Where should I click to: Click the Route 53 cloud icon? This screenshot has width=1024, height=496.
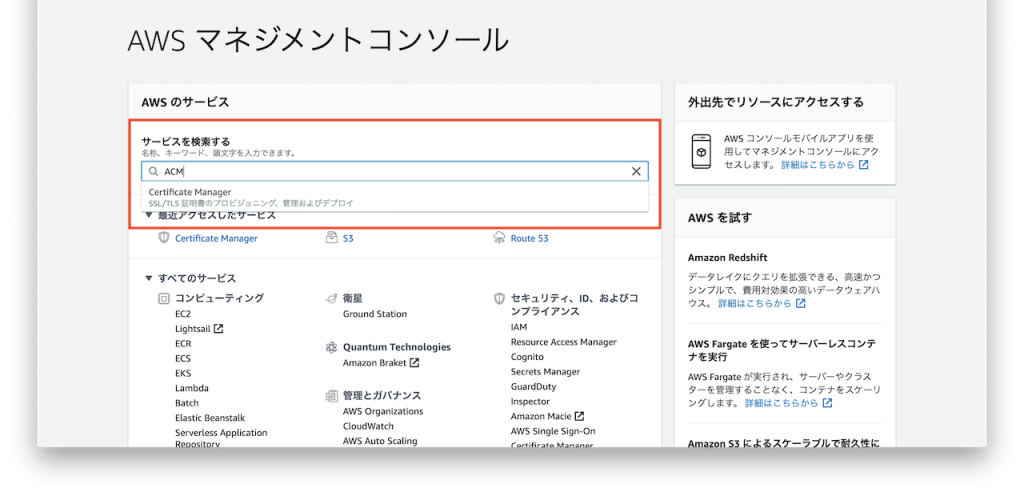pos(500,238)
